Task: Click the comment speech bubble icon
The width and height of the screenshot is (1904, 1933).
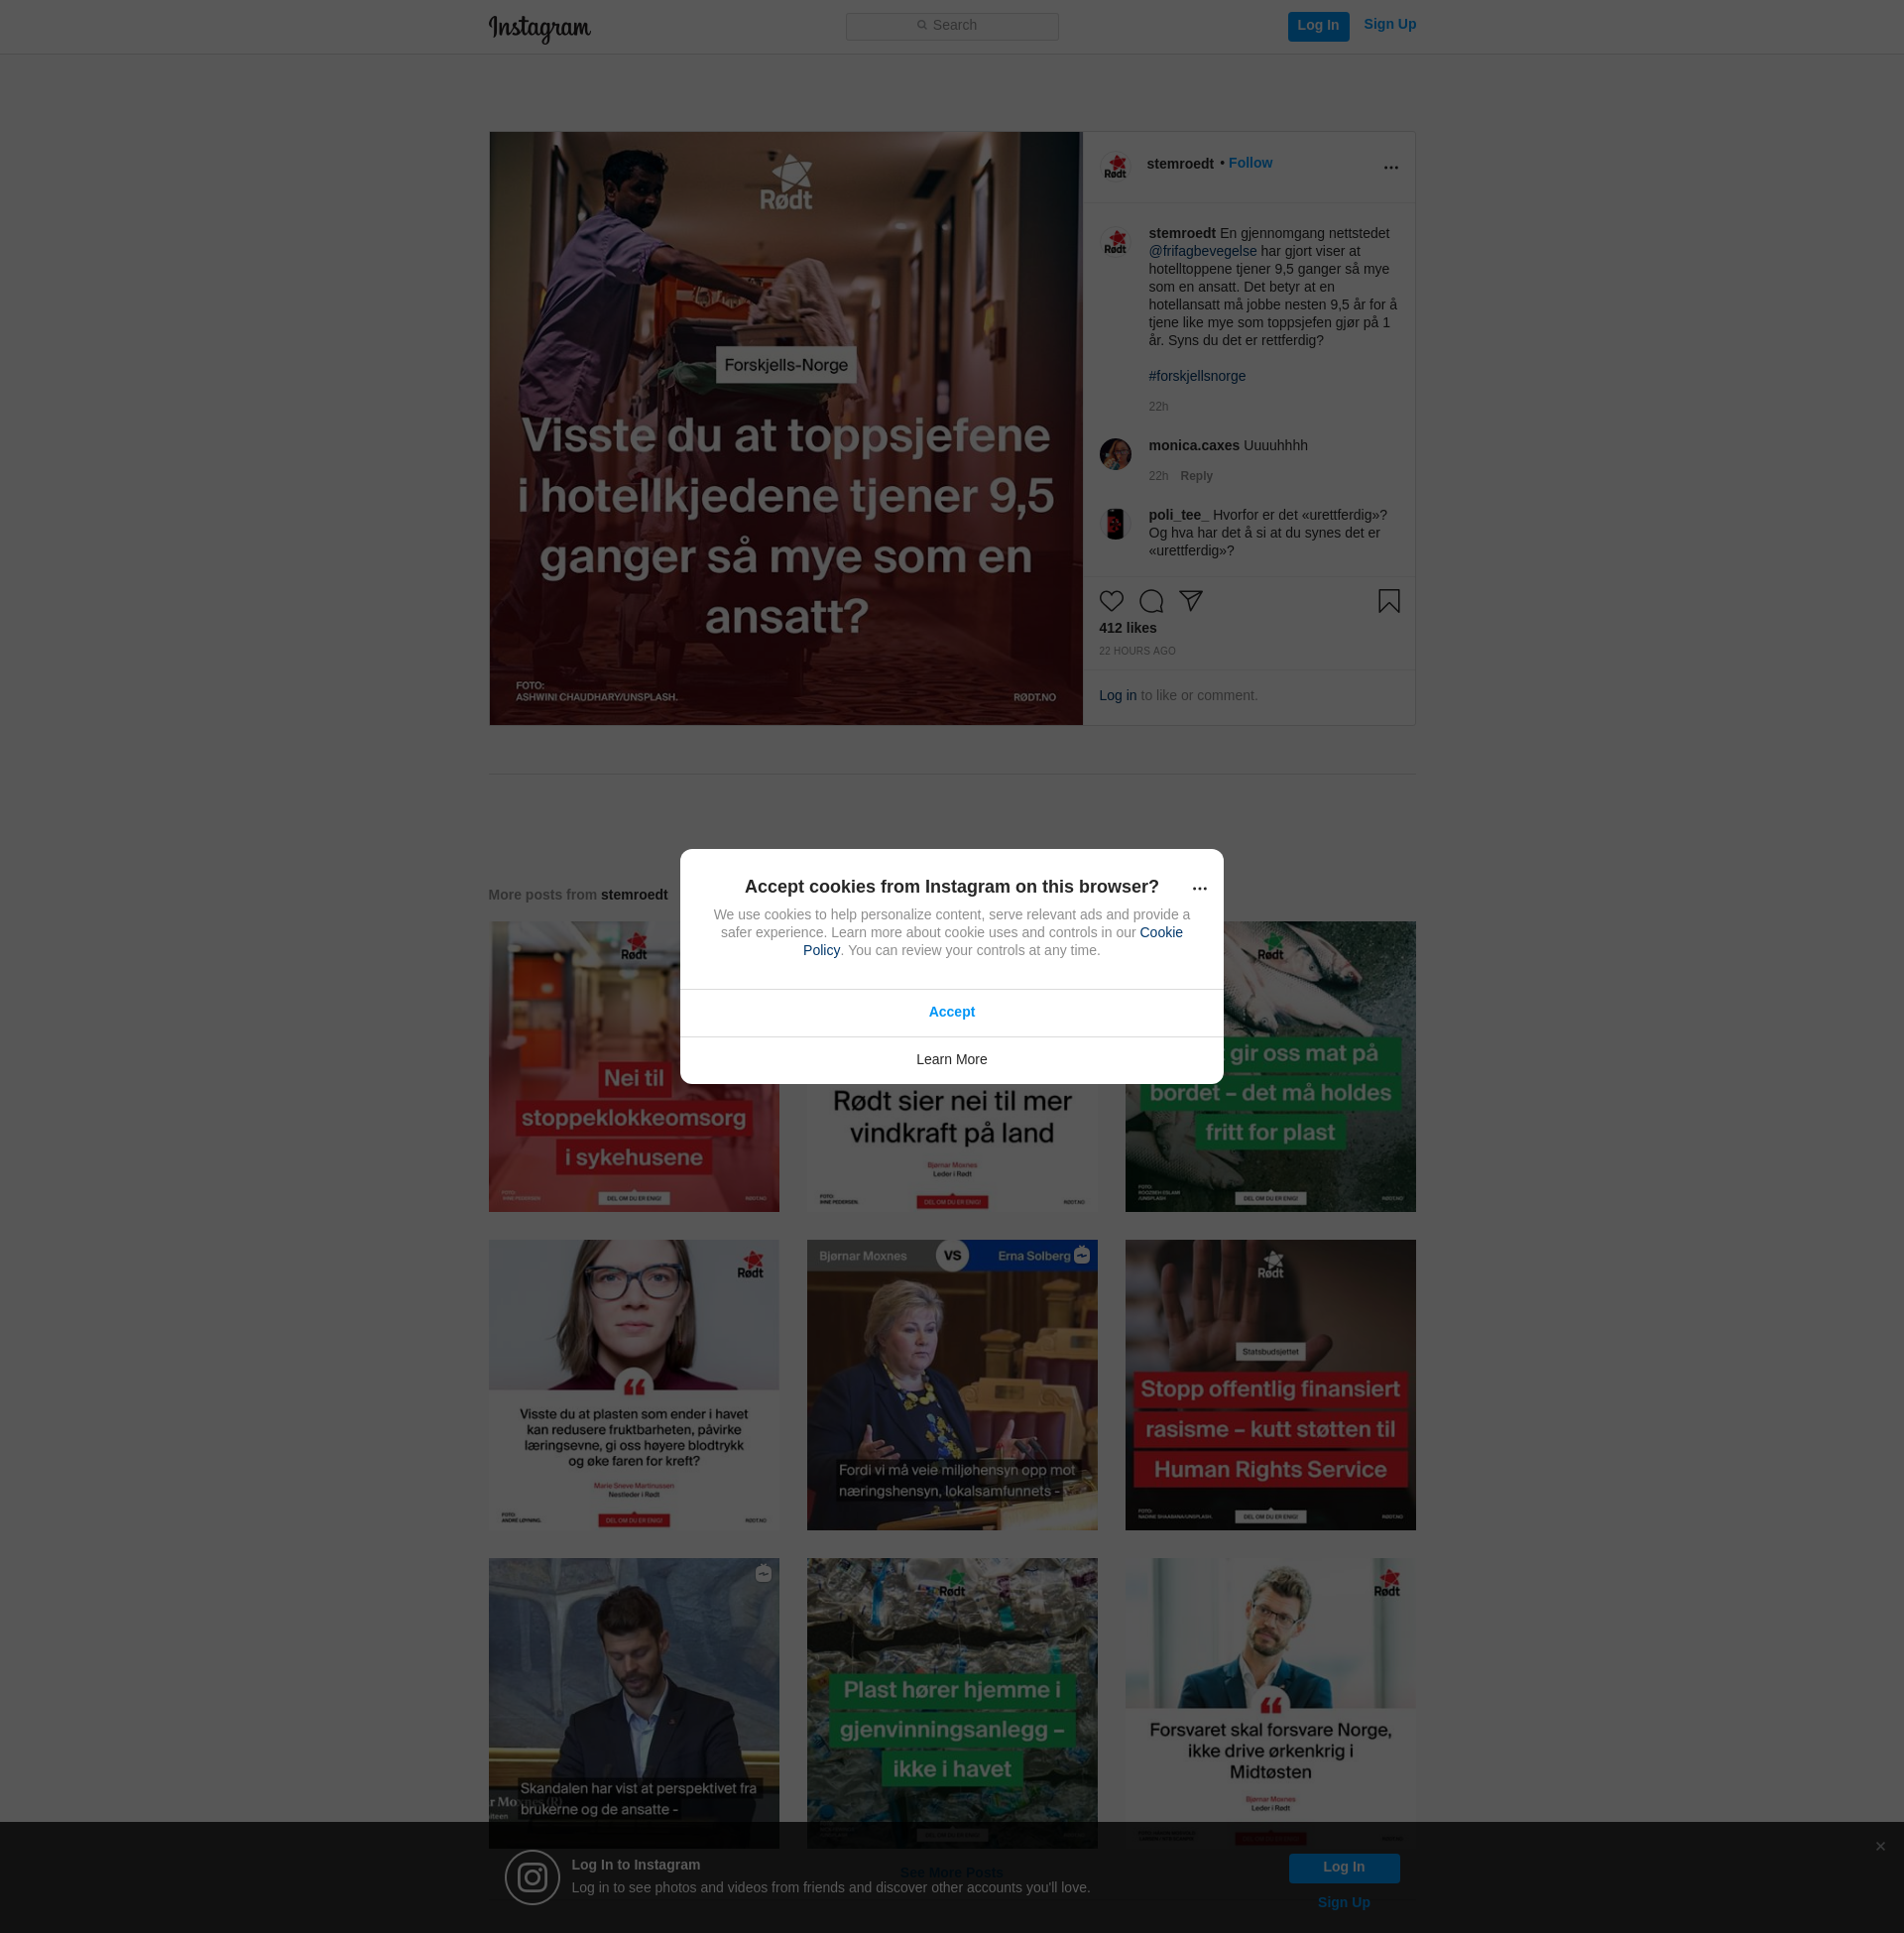Action: tap(1151, 601)
